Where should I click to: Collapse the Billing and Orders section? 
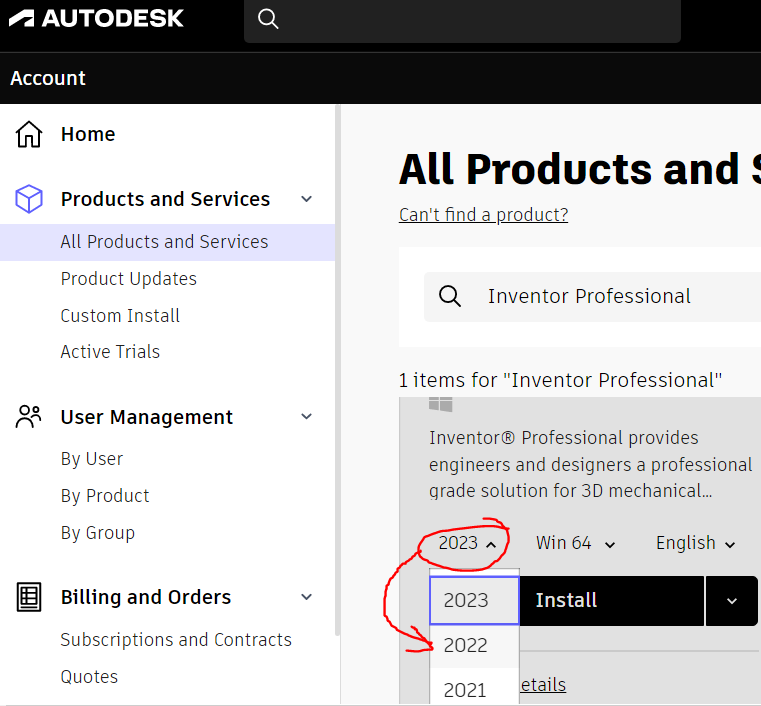[x=307, y=597]
